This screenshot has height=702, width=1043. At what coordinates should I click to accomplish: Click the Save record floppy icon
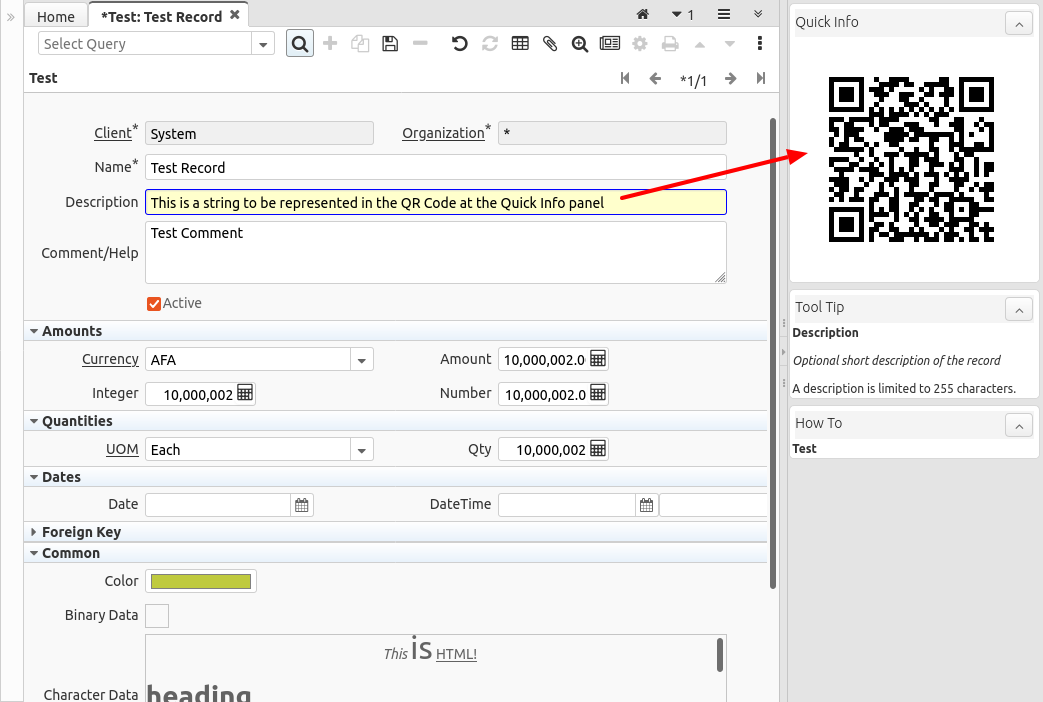point(390,44)
